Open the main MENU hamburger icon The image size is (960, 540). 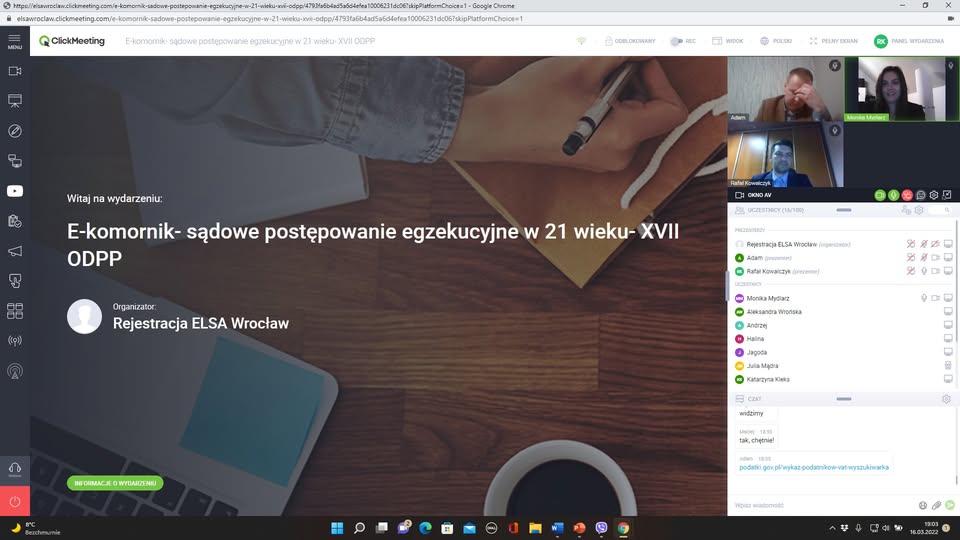15,41
